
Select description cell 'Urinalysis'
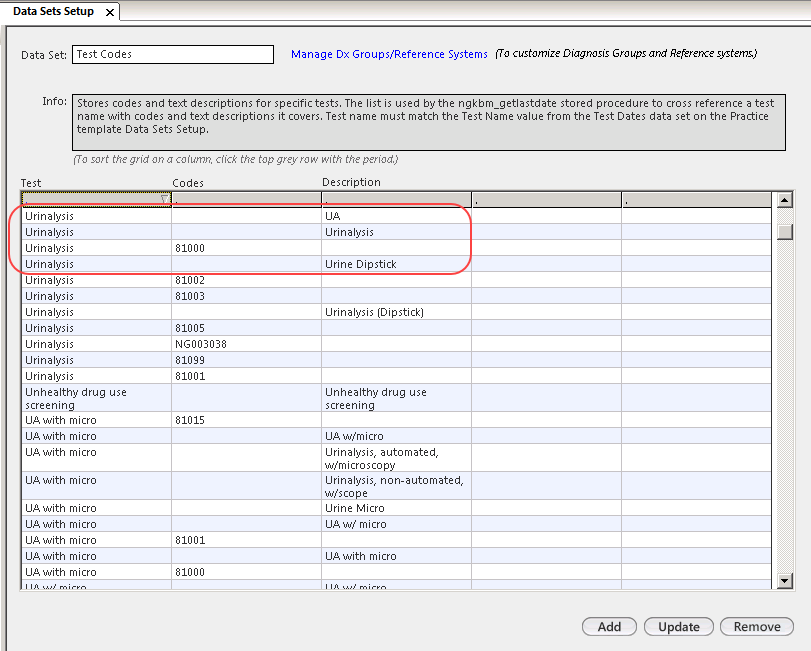tap(396, 232)
